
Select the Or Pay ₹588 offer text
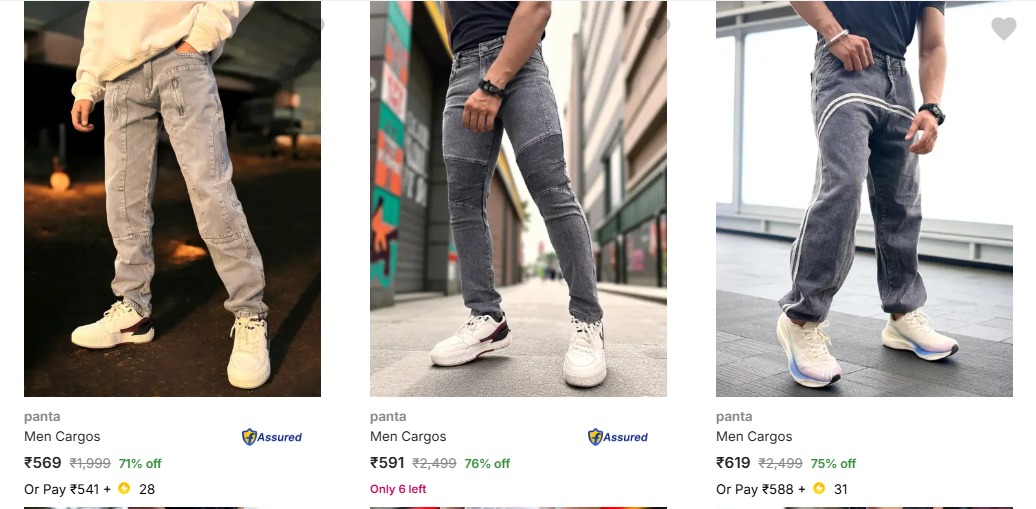[x=760, y=489]
